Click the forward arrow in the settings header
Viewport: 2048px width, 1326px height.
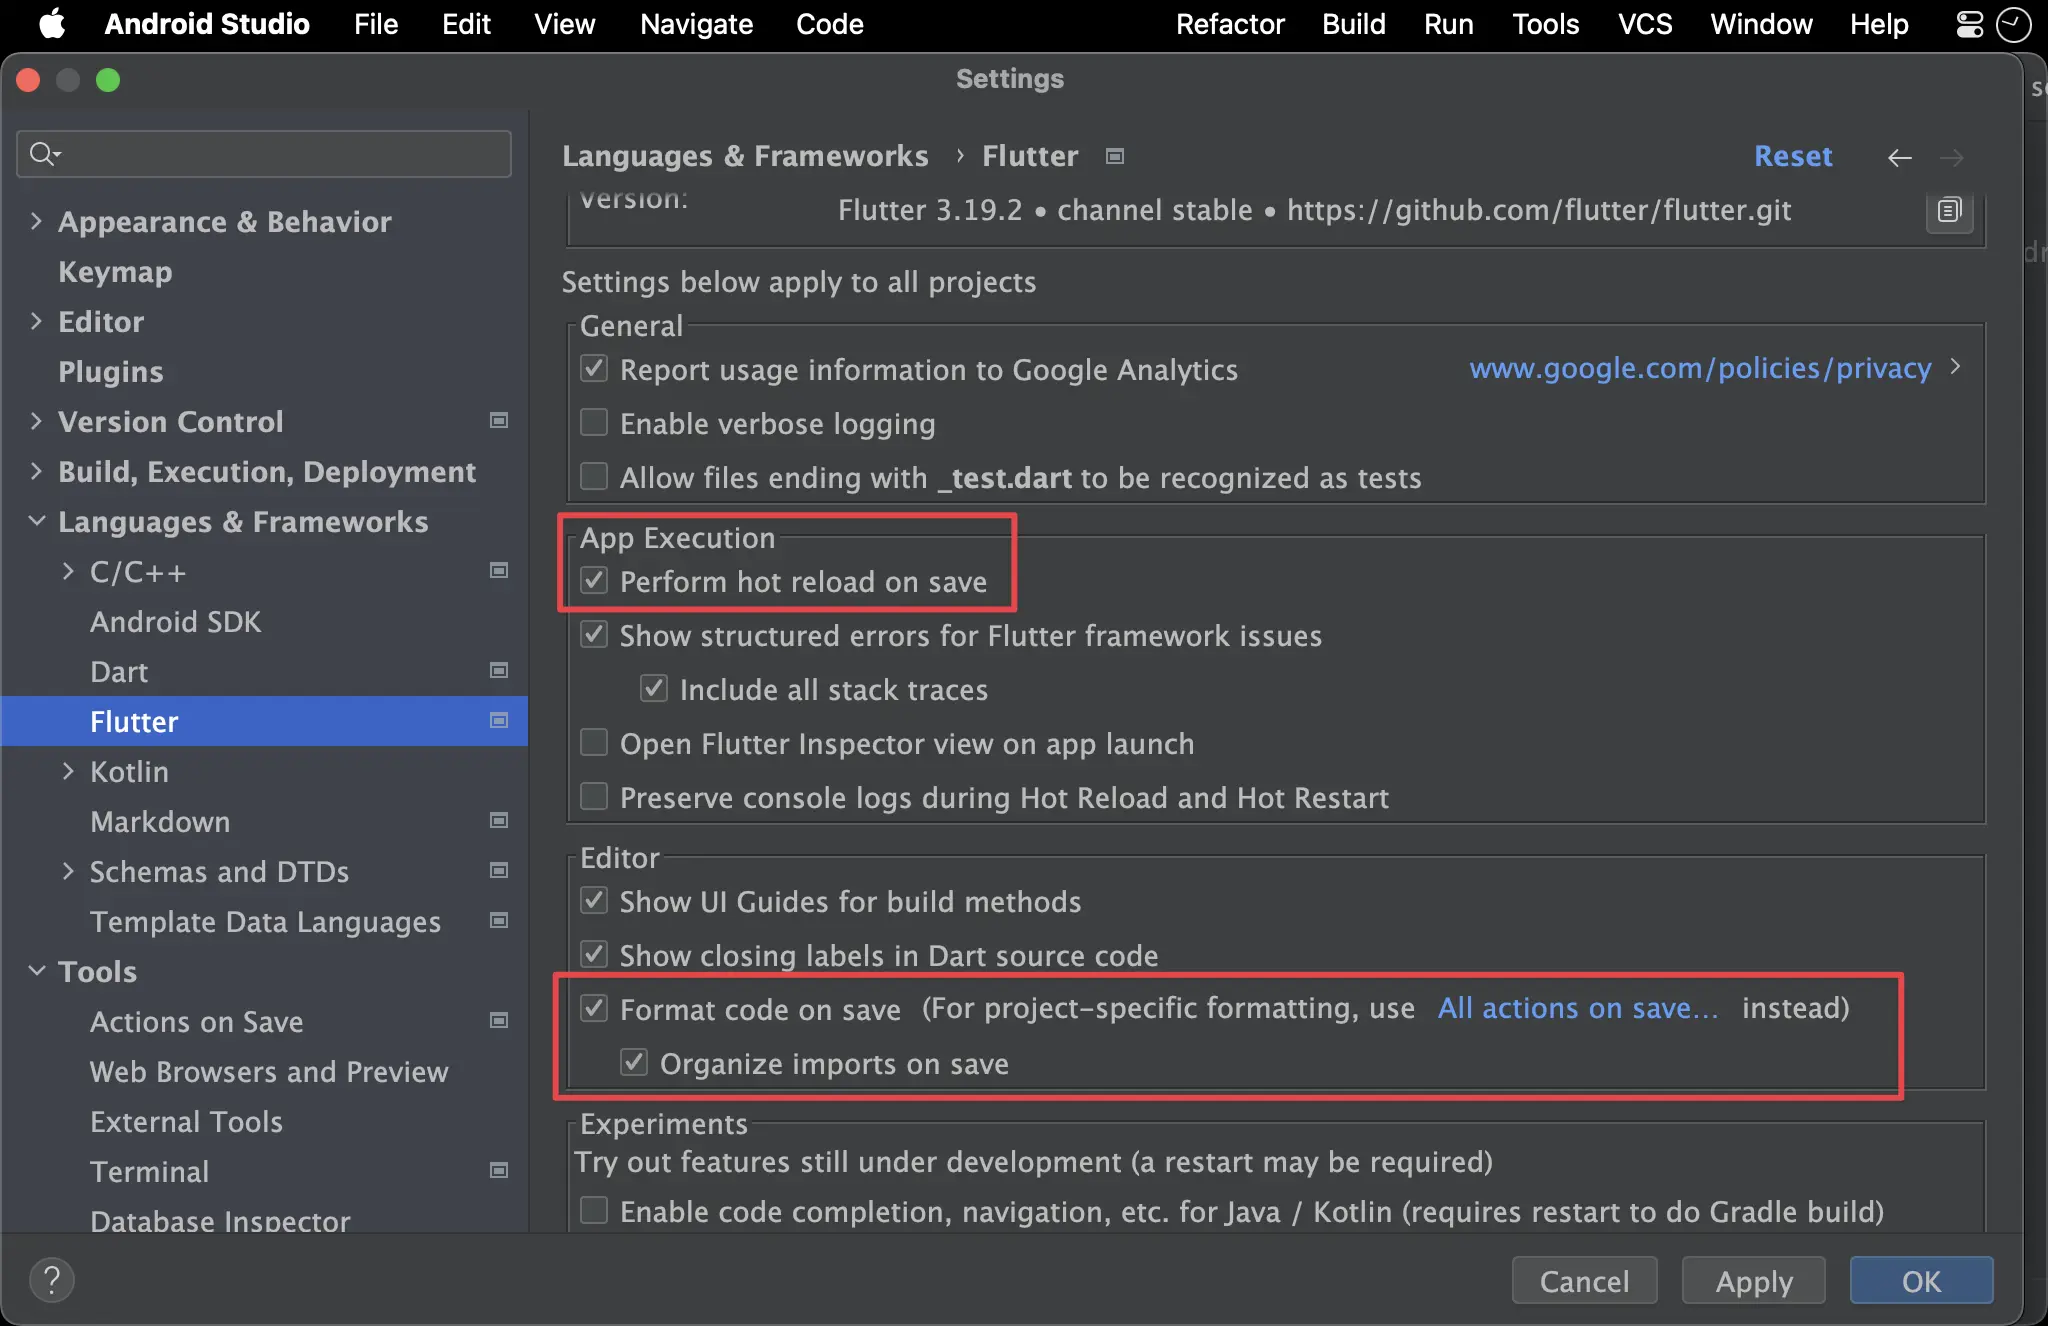tap(1951, 157)
